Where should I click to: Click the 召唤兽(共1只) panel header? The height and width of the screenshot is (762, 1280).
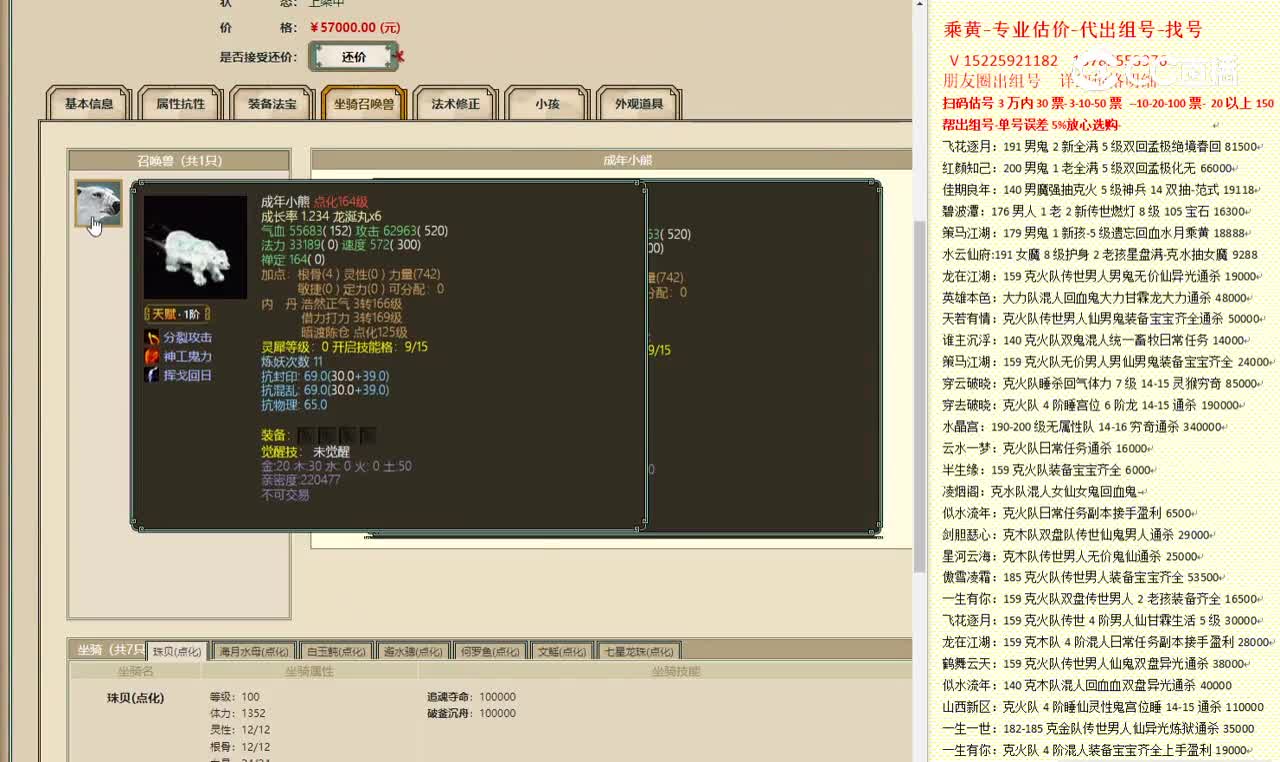pos(179,160)
